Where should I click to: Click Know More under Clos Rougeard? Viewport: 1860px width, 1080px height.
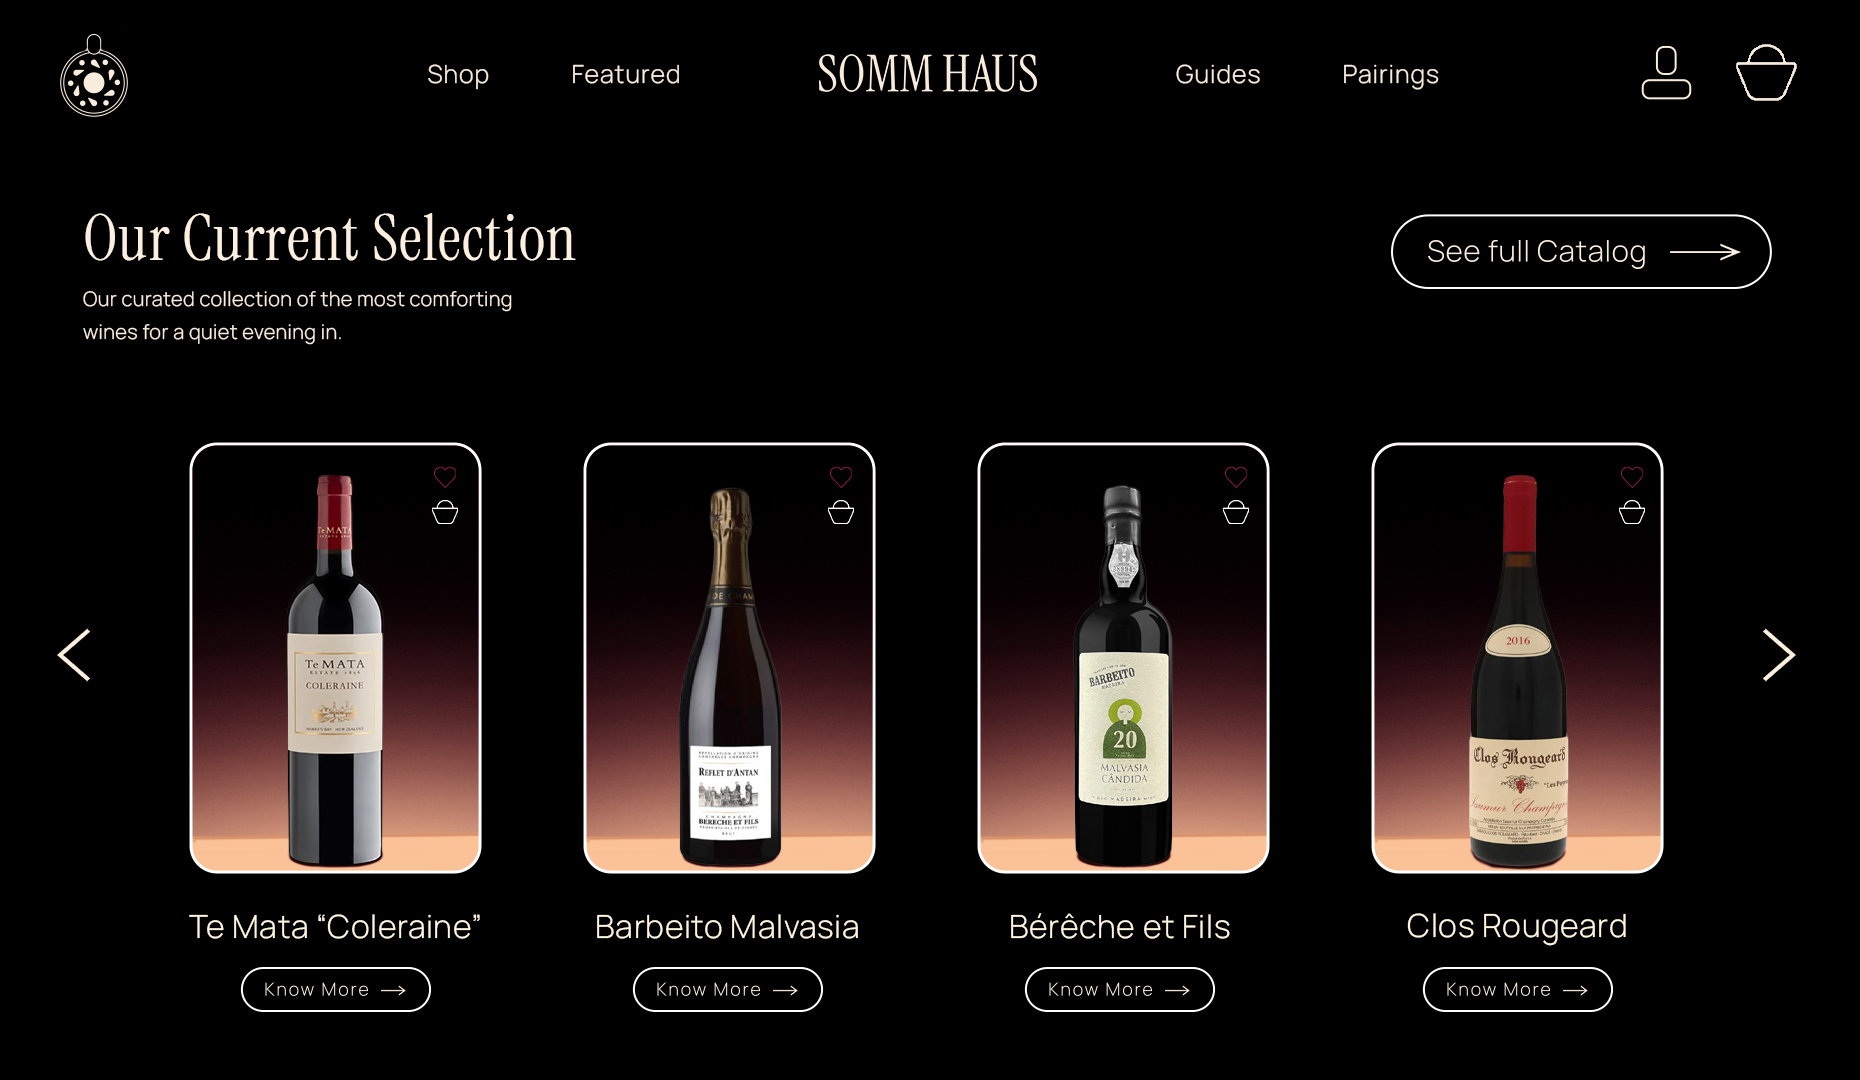tap(1518, 989)
